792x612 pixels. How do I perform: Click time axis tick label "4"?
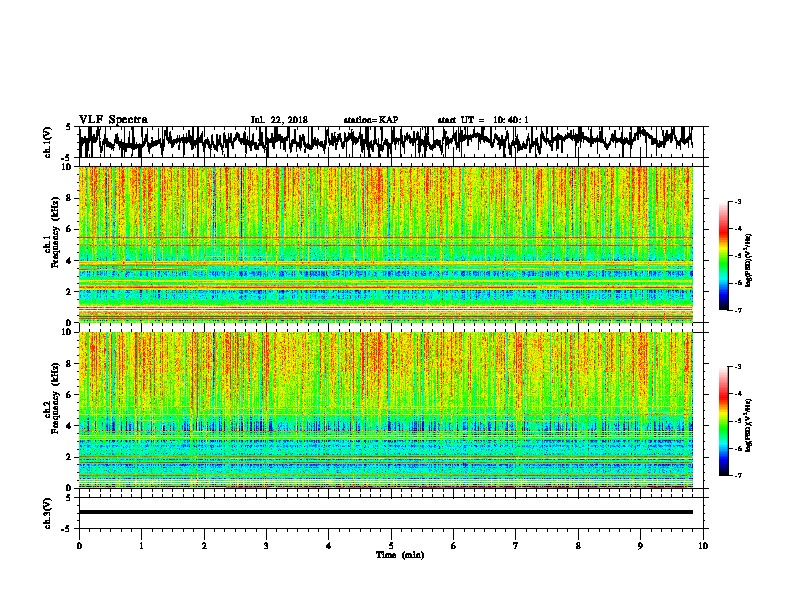pyautogui.click(x=329, y=546)
